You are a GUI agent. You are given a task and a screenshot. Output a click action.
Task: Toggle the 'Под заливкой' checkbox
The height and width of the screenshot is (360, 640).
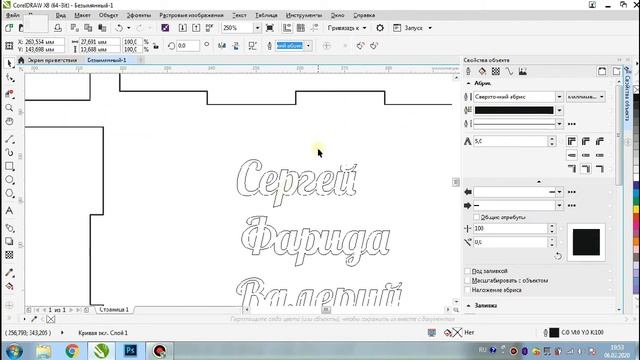[468, 271]
